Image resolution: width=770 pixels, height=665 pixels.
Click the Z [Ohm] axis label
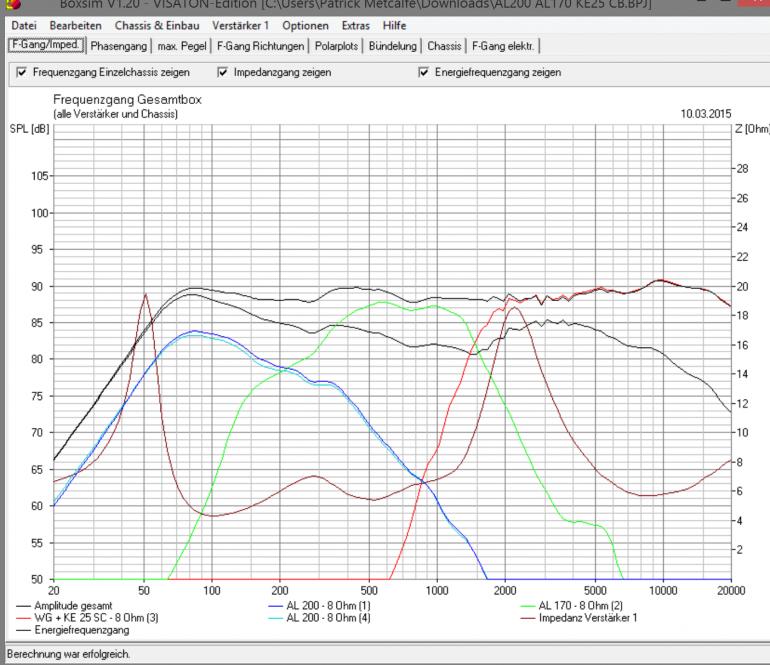click(752, 129)
